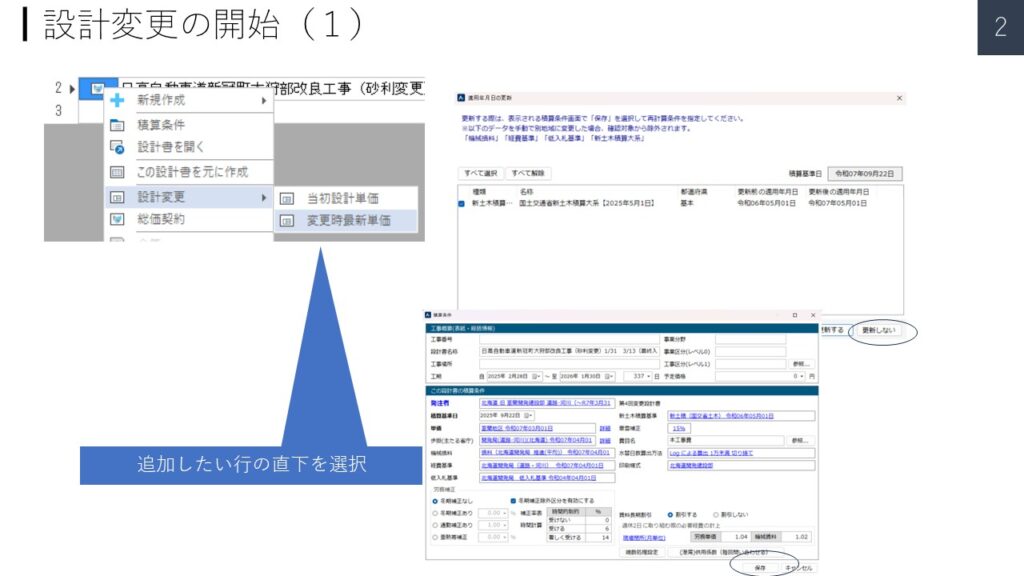Click the icon beside 当初設計単価 in submenu
1024x576 pixels.
pos(287,198)
